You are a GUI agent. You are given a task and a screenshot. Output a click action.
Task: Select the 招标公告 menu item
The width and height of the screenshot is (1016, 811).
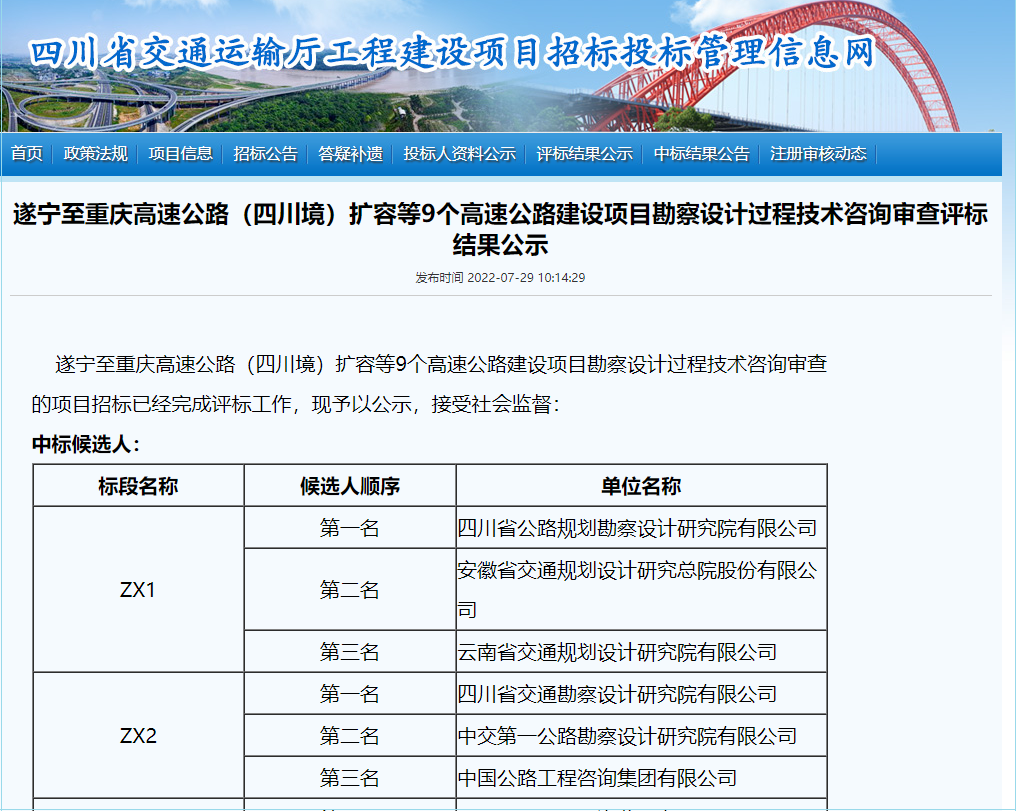265,154
